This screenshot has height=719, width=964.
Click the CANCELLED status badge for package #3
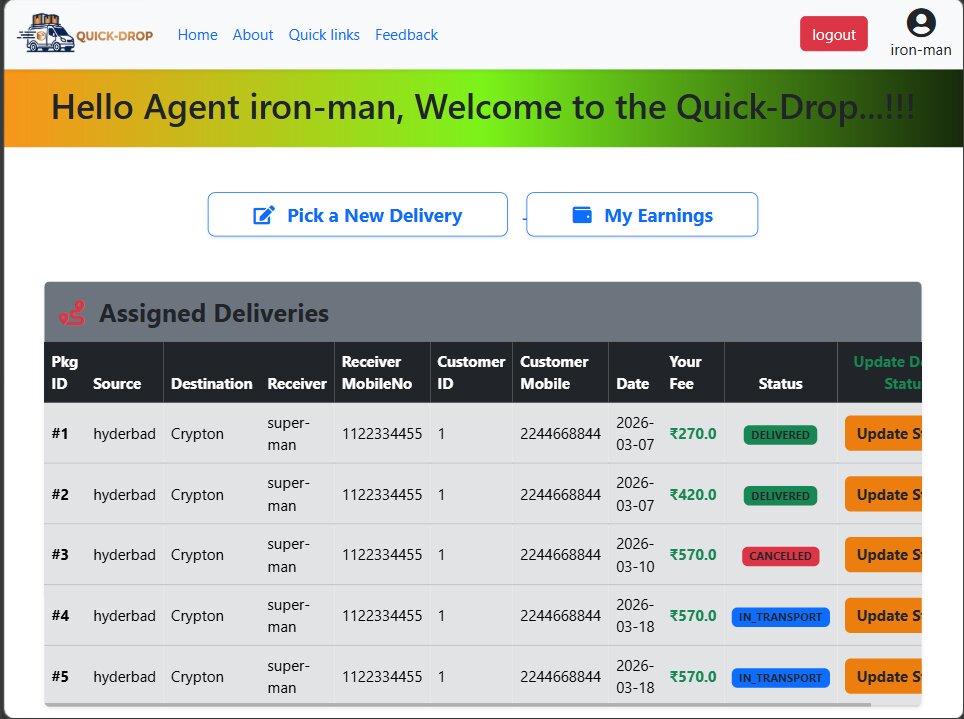[780, 556]
